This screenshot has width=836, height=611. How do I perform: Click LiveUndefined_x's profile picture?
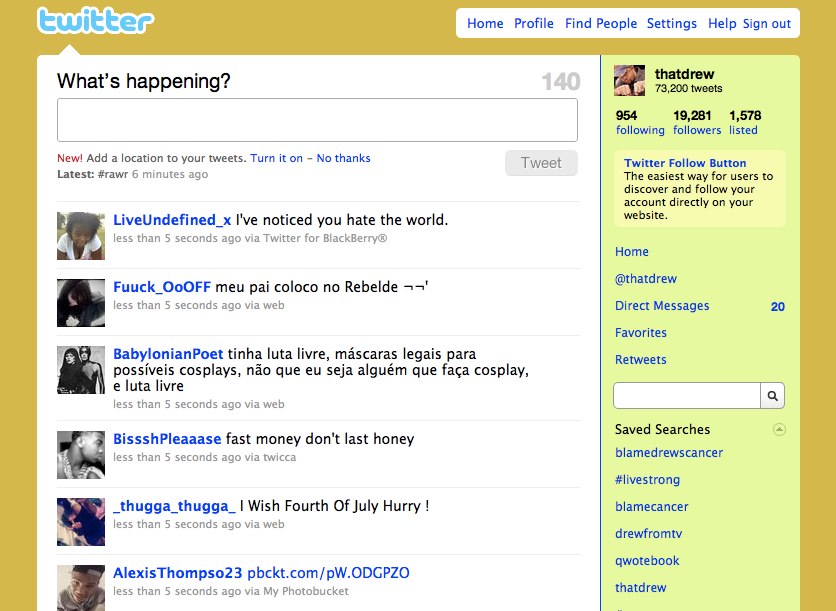(80, 236)
